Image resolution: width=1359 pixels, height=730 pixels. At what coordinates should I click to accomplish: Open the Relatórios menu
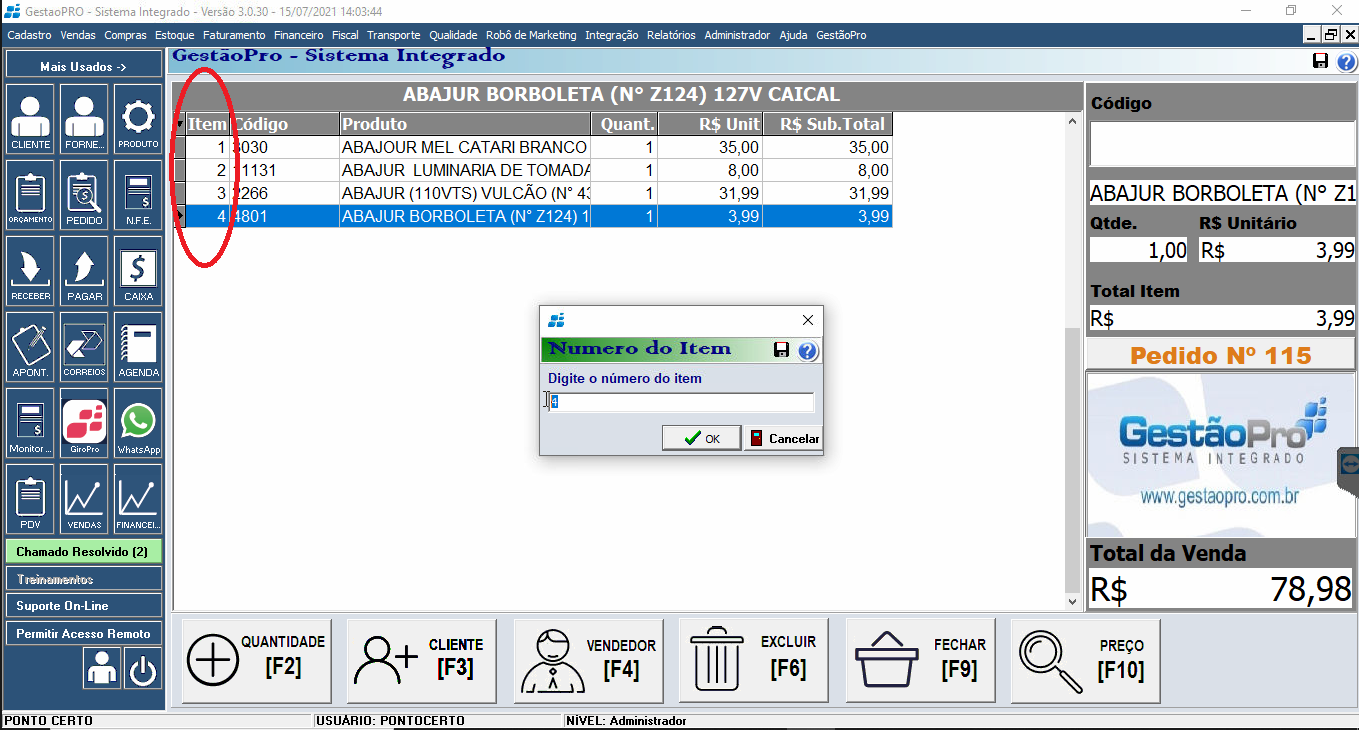pyautogui.click(x=671, y=35)
